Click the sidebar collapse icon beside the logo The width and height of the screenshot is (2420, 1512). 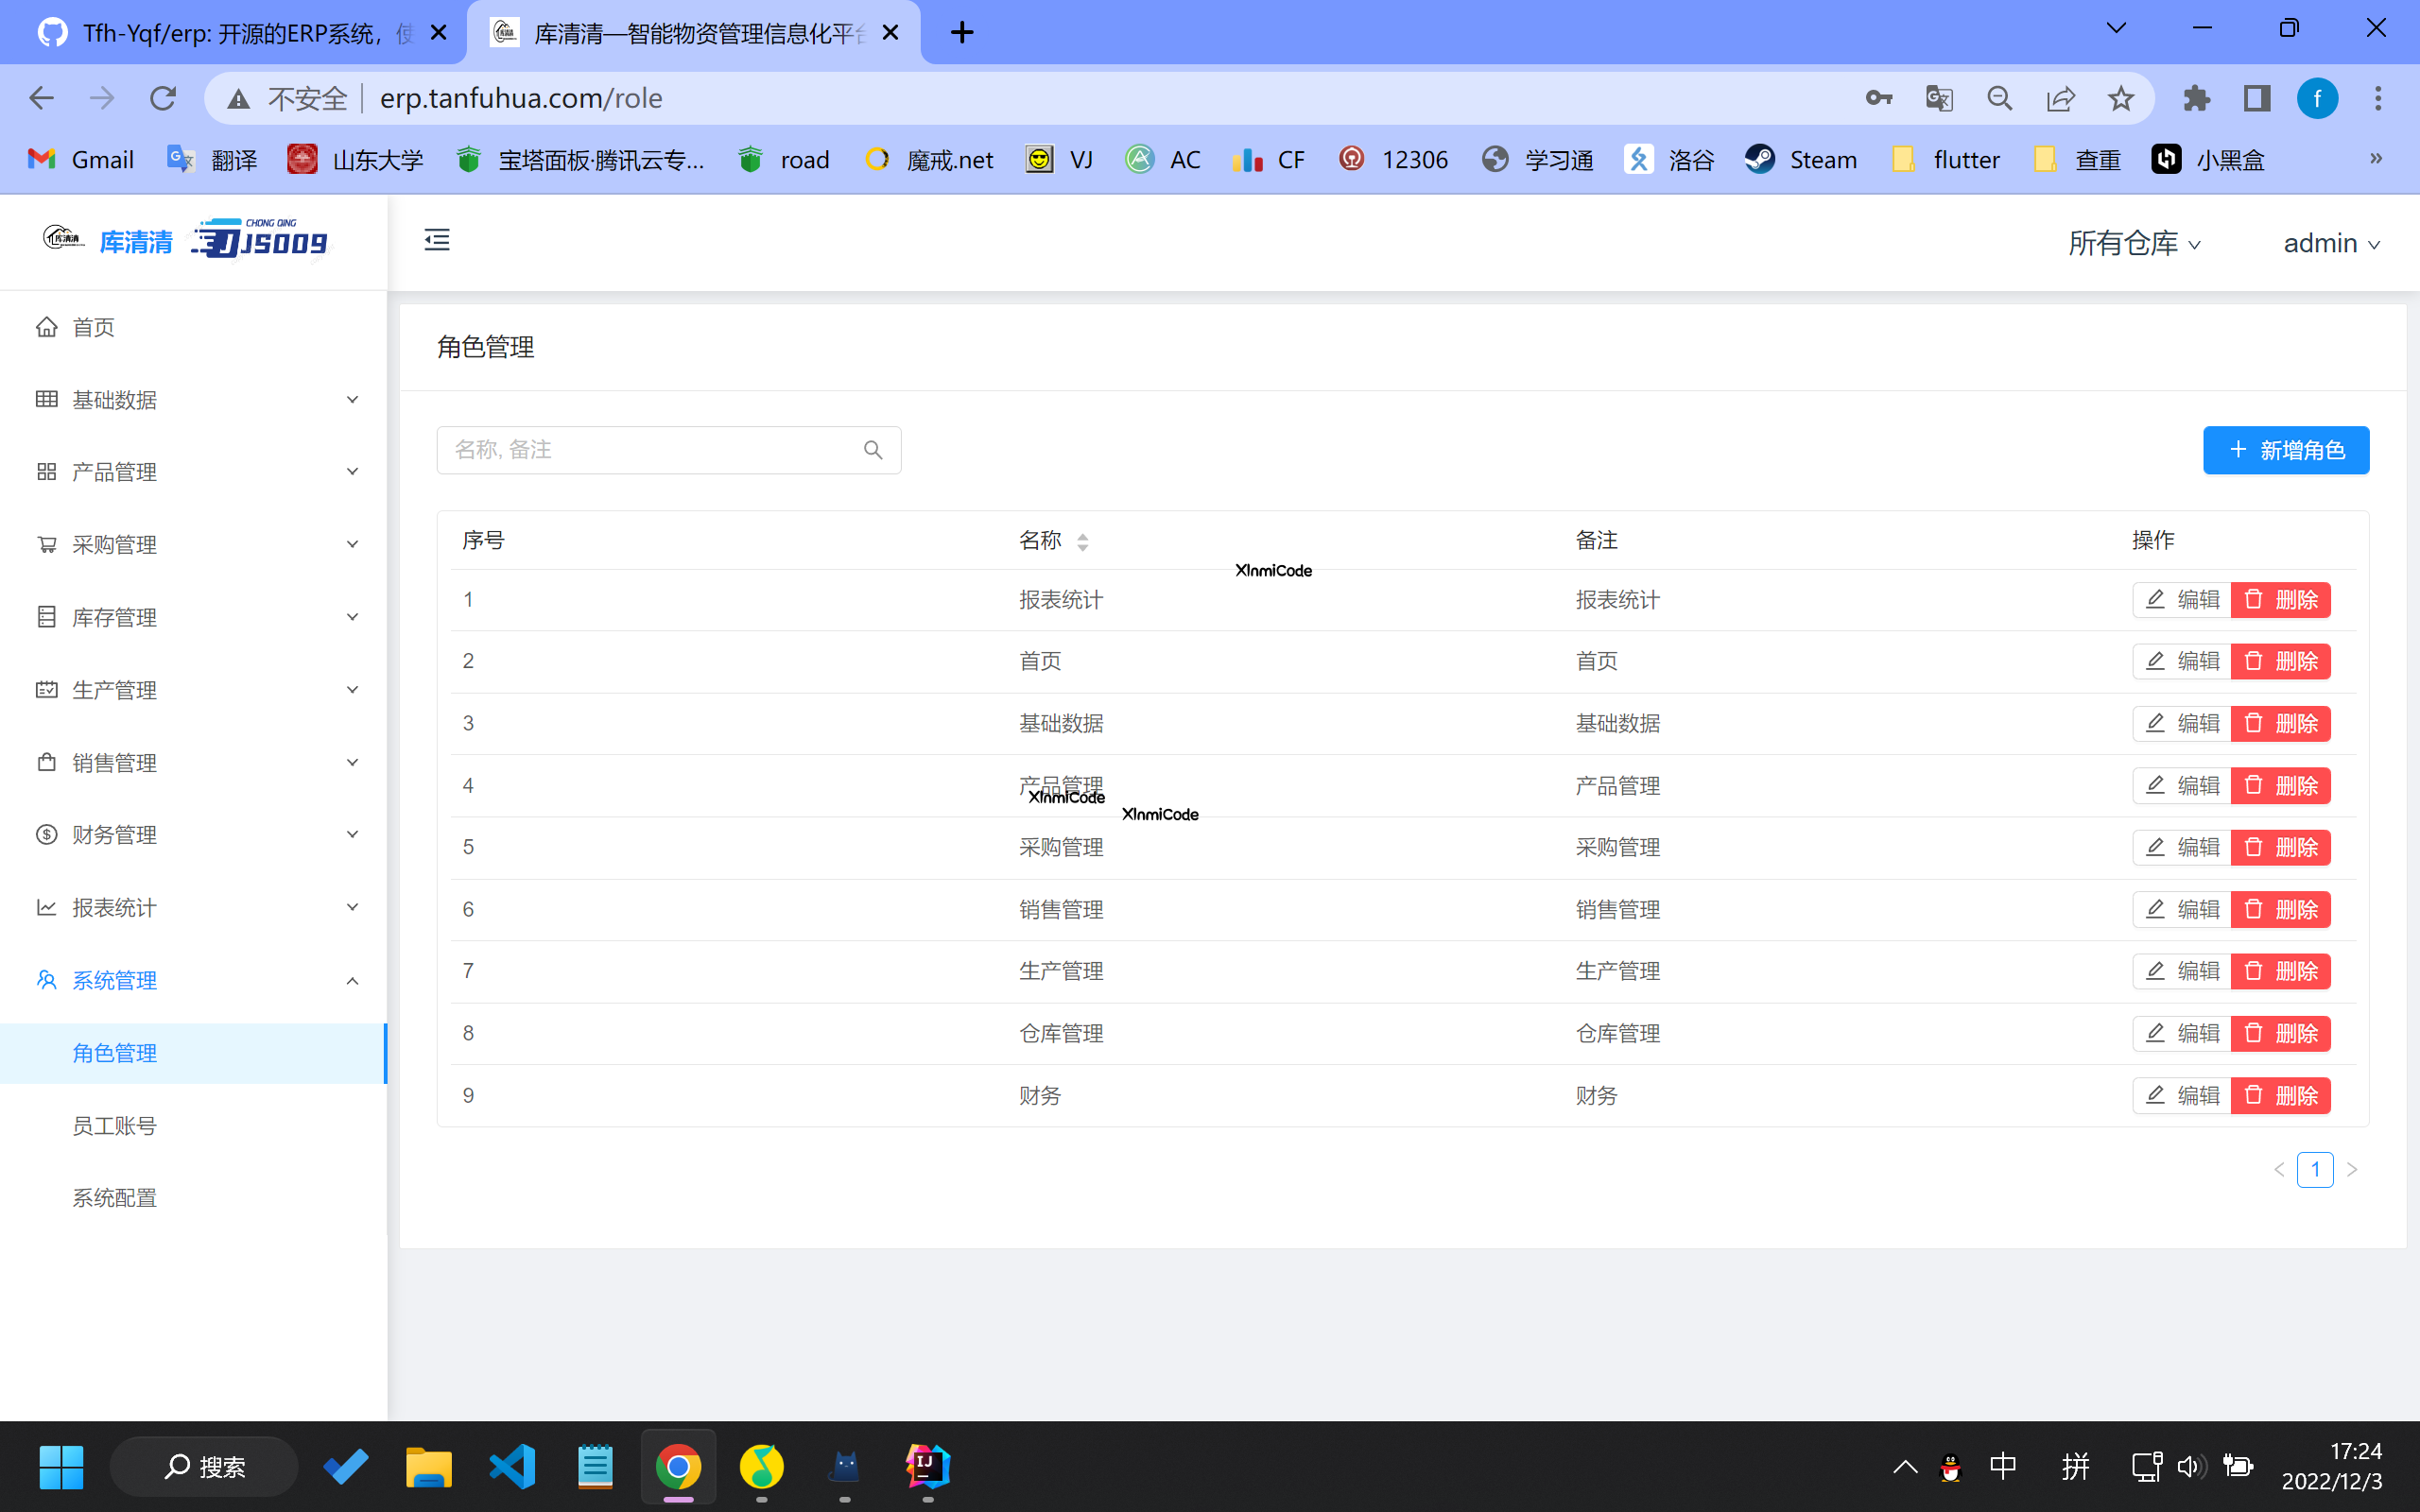click(x=437, y=240)
